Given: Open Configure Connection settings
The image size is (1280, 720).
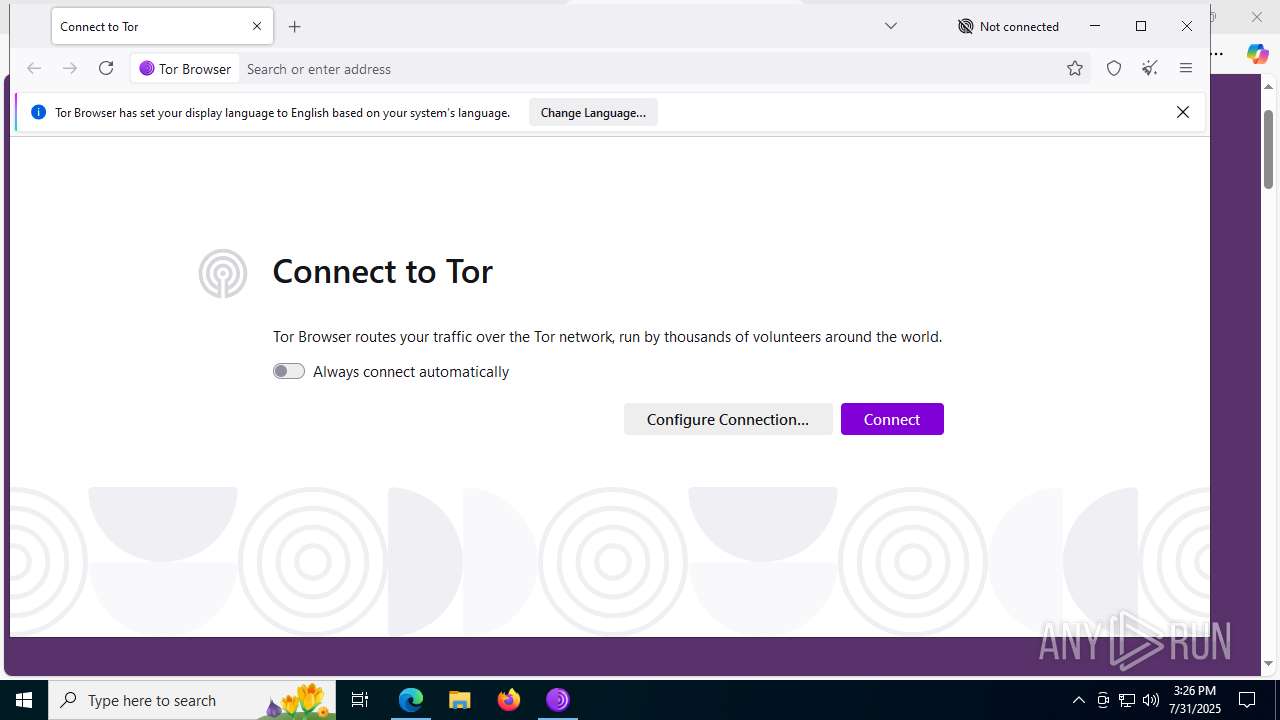Looking at the screenshot, I should click(x=728, y=419).
